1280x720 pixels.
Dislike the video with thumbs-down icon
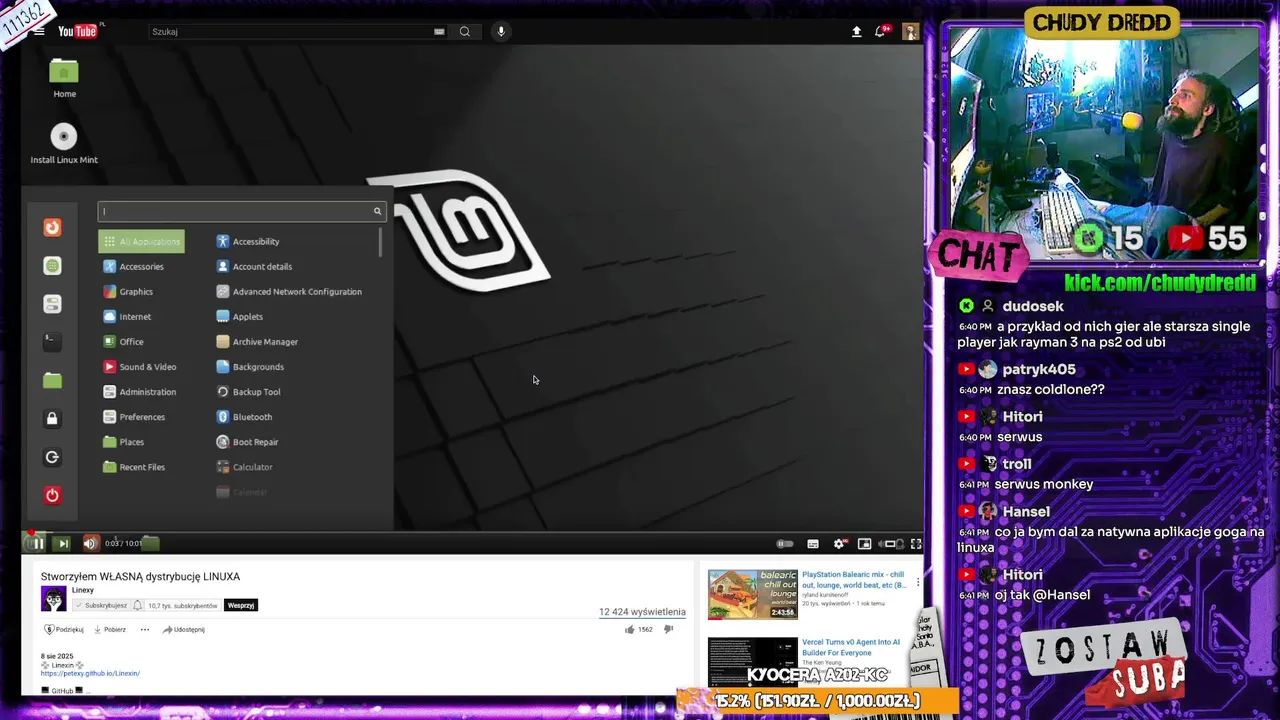pos(669,629)
